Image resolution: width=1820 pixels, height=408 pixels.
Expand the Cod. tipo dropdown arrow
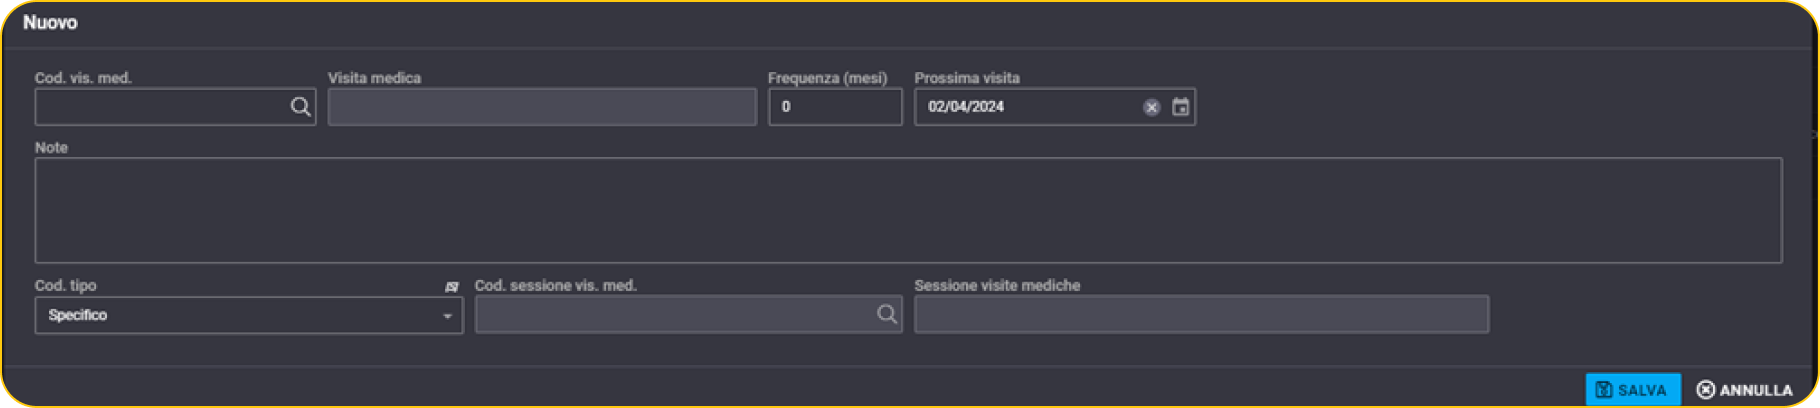point(447,316)
